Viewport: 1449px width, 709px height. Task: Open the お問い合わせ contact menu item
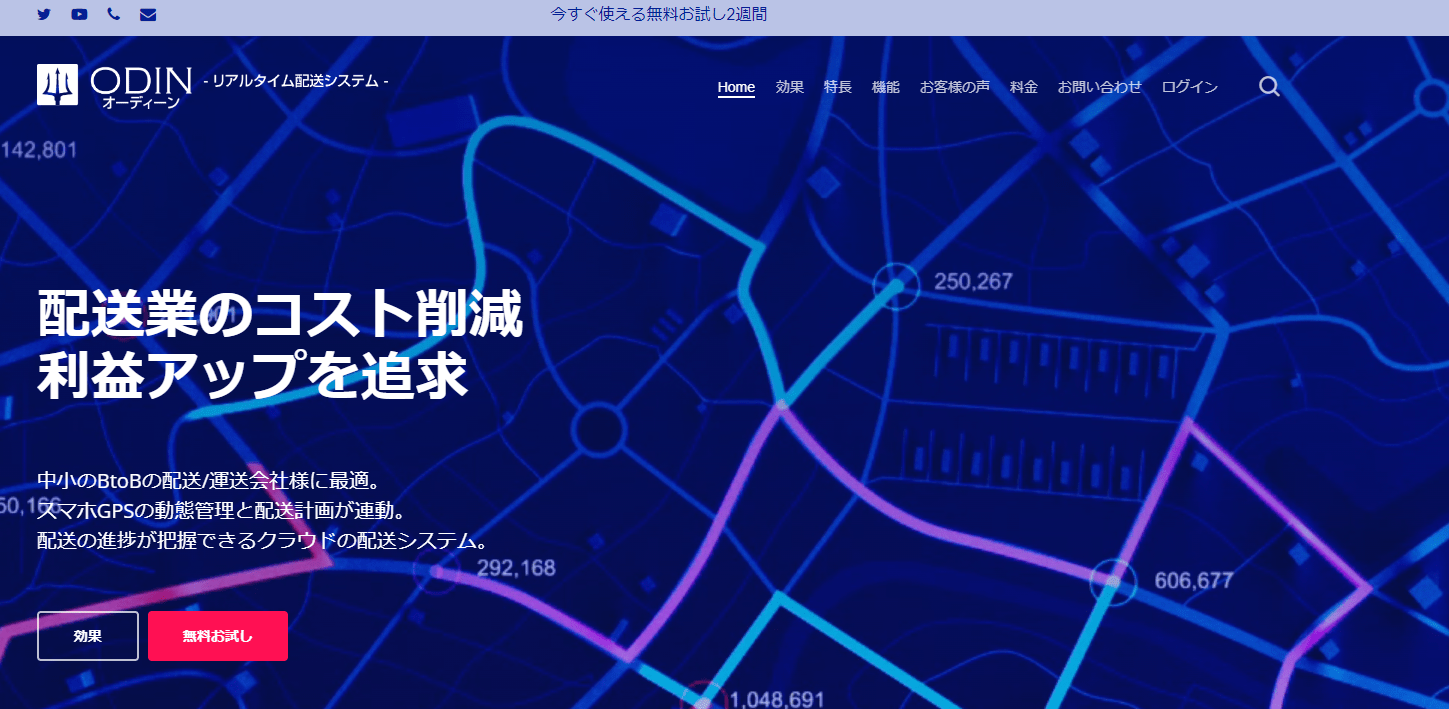point(1099,87)
